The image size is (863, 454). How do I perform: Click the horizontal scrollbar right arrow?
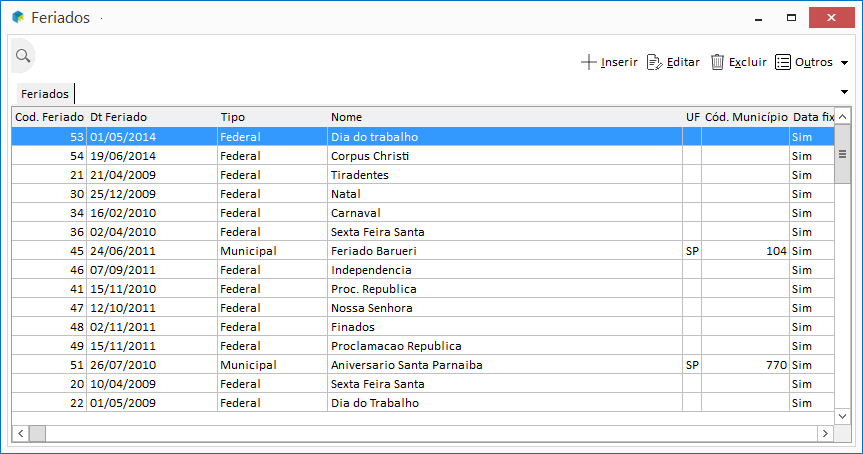825,434
